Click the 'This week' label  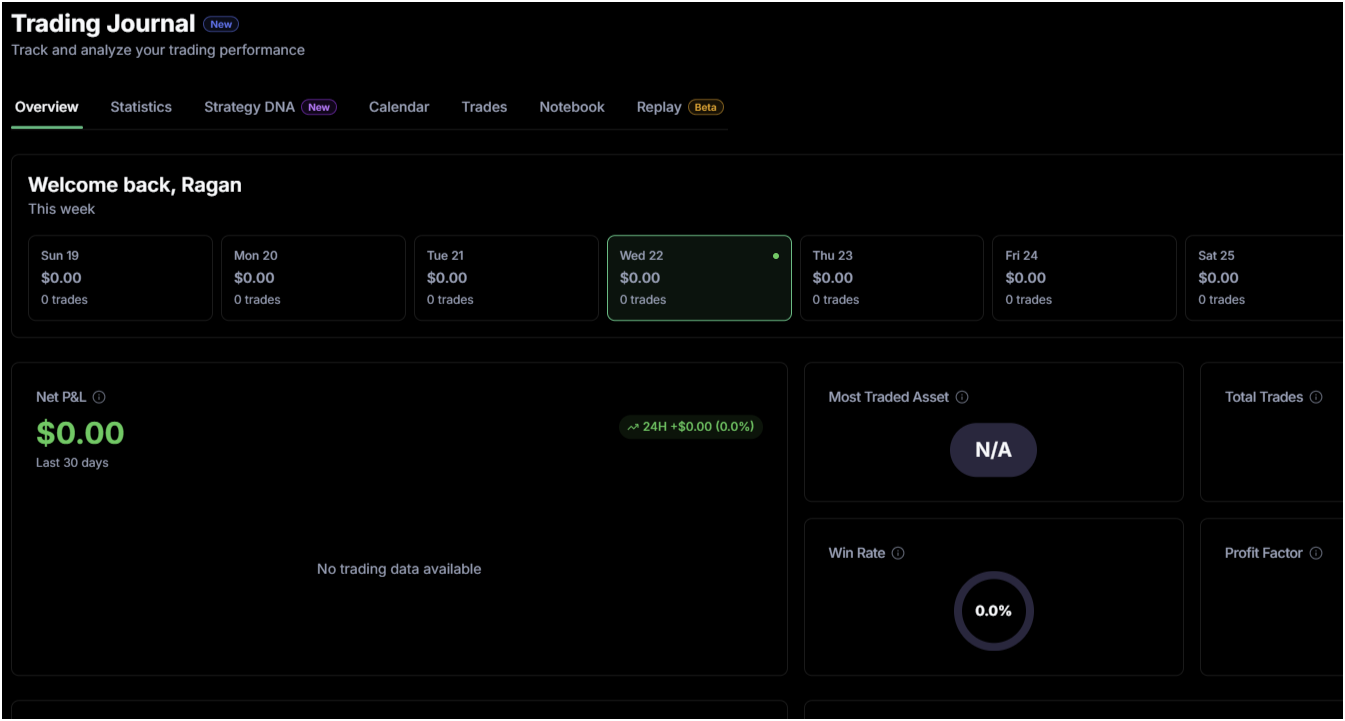(x=62, y=209)
